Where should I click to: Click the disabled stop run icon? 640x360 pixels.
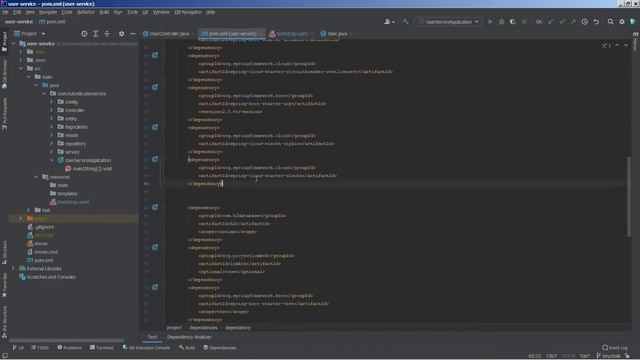point(524,22)
